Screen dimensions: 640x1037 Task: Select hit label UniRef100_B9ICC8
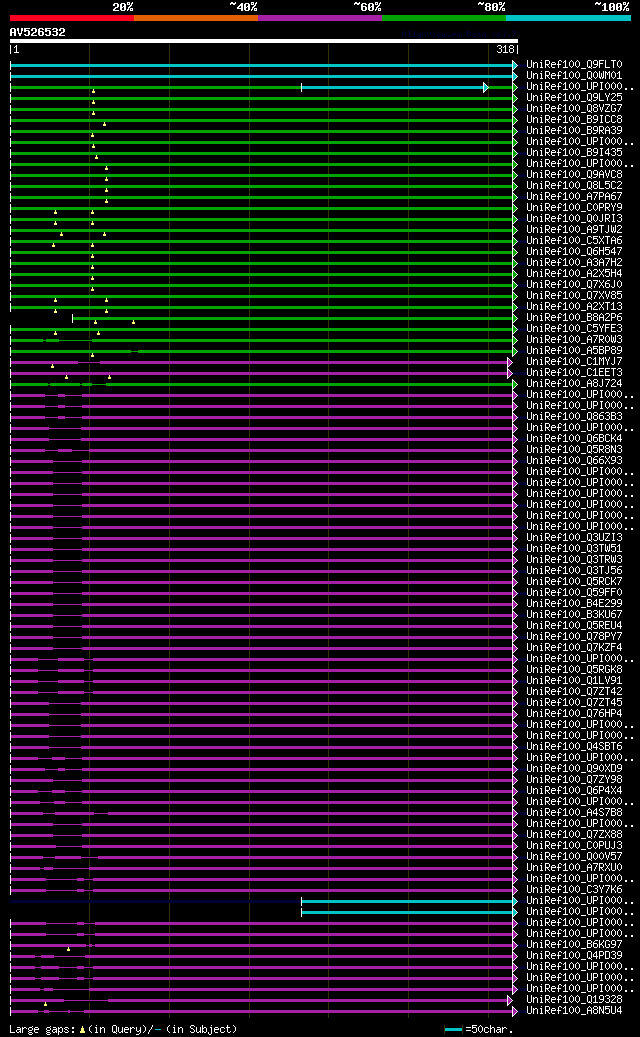click(x=574, y=120)
